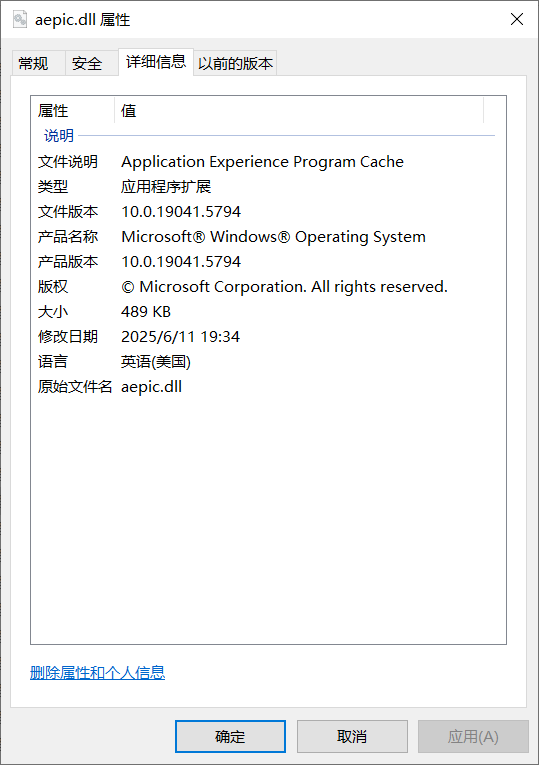This screenshot has height=765, width=539.
Task: Select the 英语(美国) language value
Action: 156,362
